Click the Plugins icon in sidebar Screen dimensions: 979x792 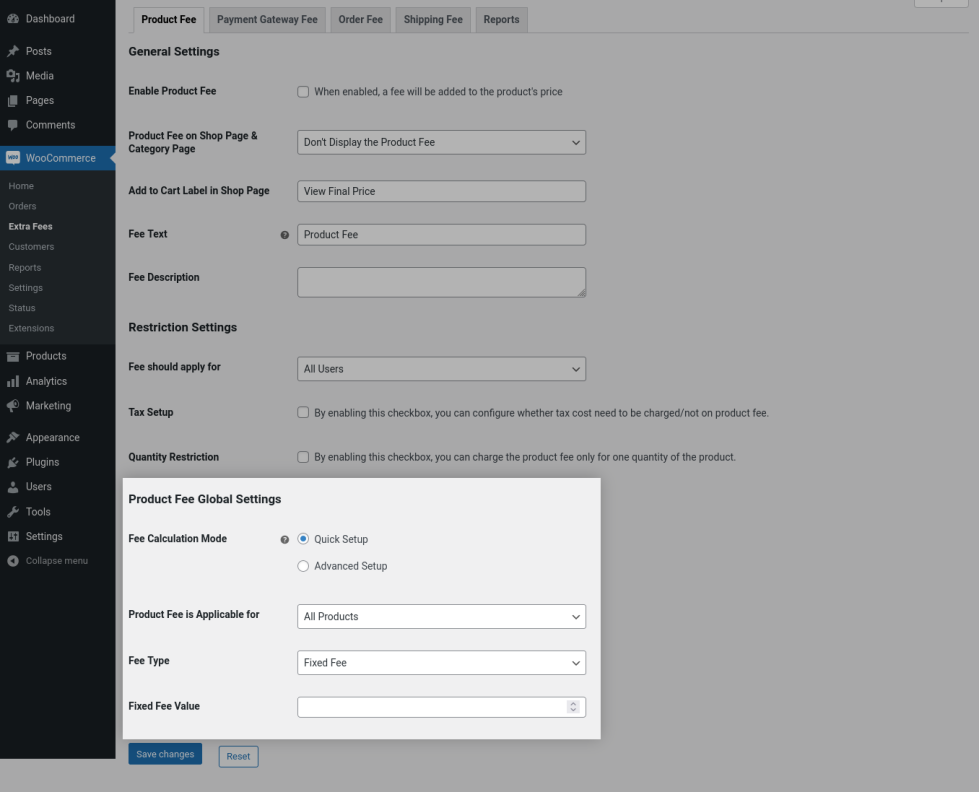click(x=13, y=462)
